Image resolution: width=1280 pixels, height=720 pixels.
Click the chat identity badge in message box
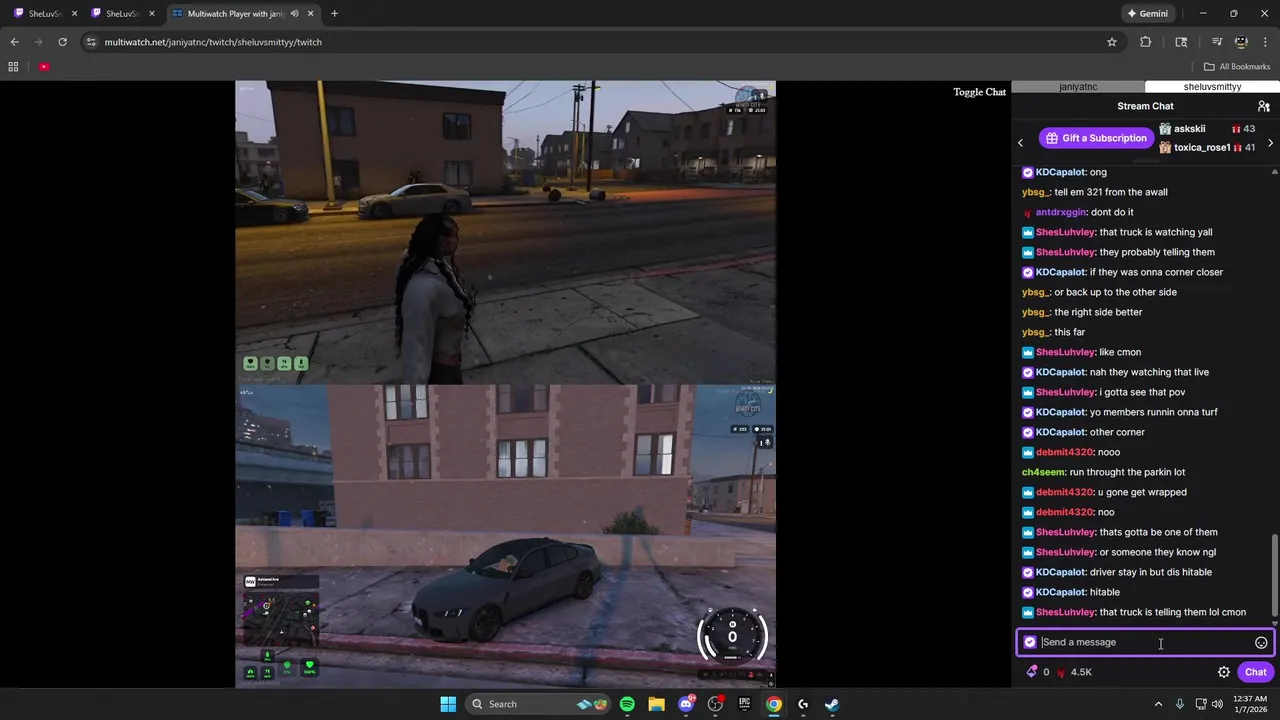pyautogui.click(x=1030, y=642)
